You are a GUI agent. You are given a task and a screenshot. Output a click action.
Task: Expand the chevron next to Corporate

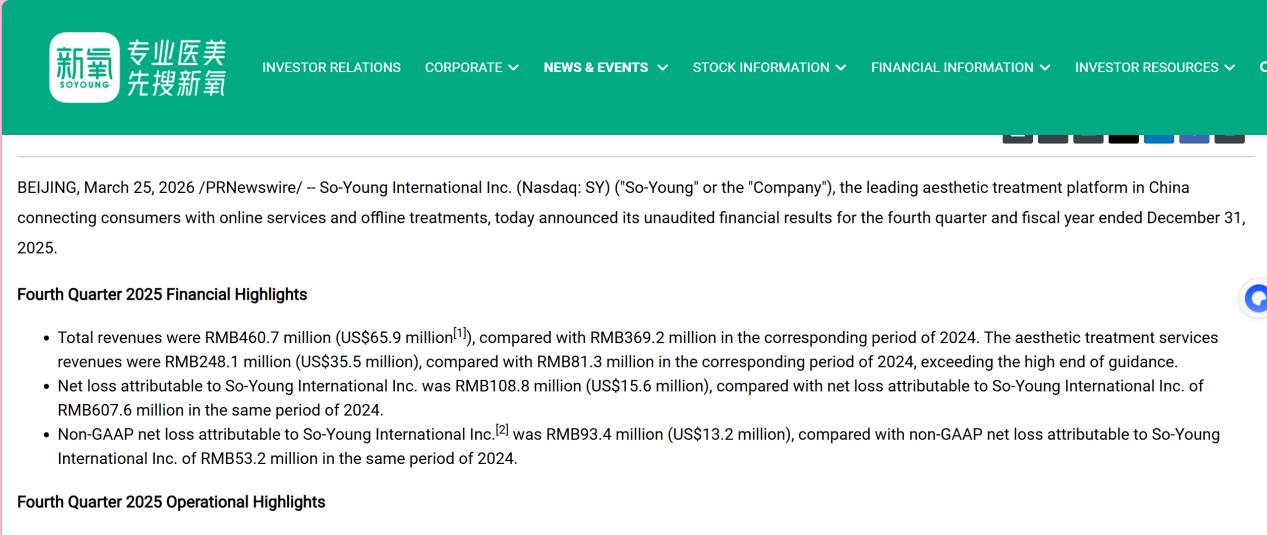(513, 68)
